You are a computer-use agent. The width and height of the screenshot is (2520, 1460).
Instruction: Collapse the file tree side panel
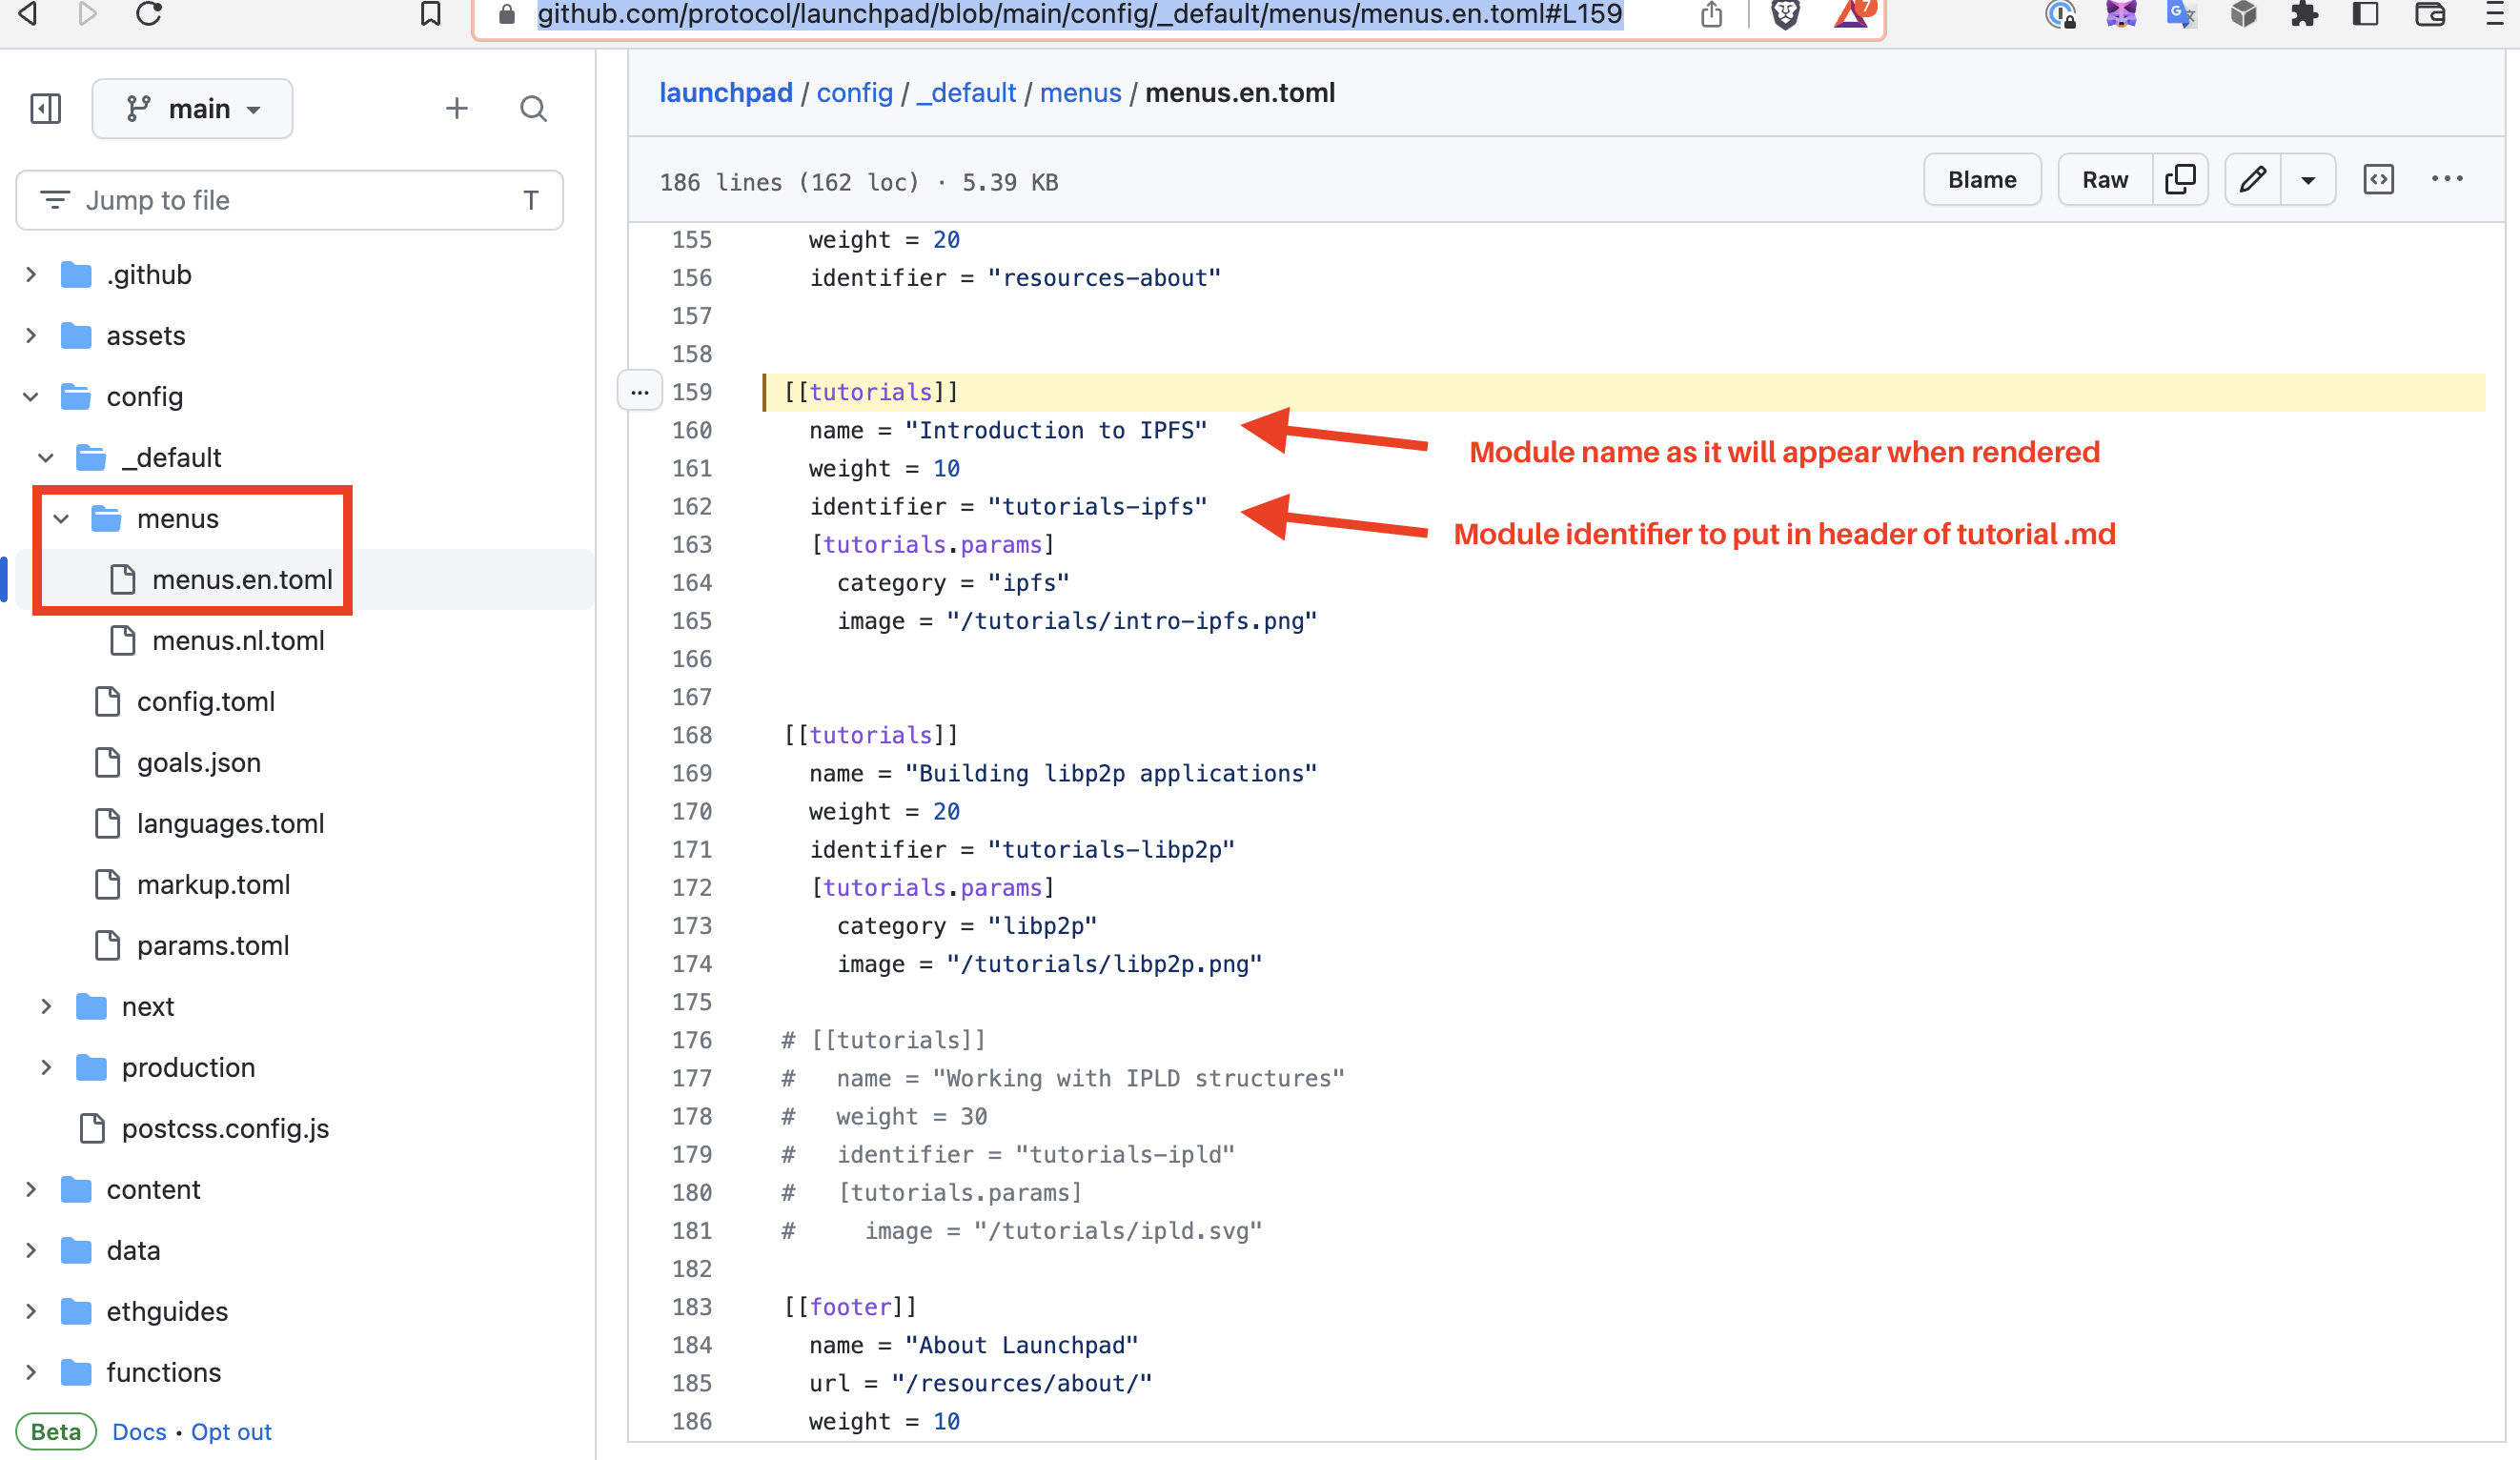(x=46, y=108)
